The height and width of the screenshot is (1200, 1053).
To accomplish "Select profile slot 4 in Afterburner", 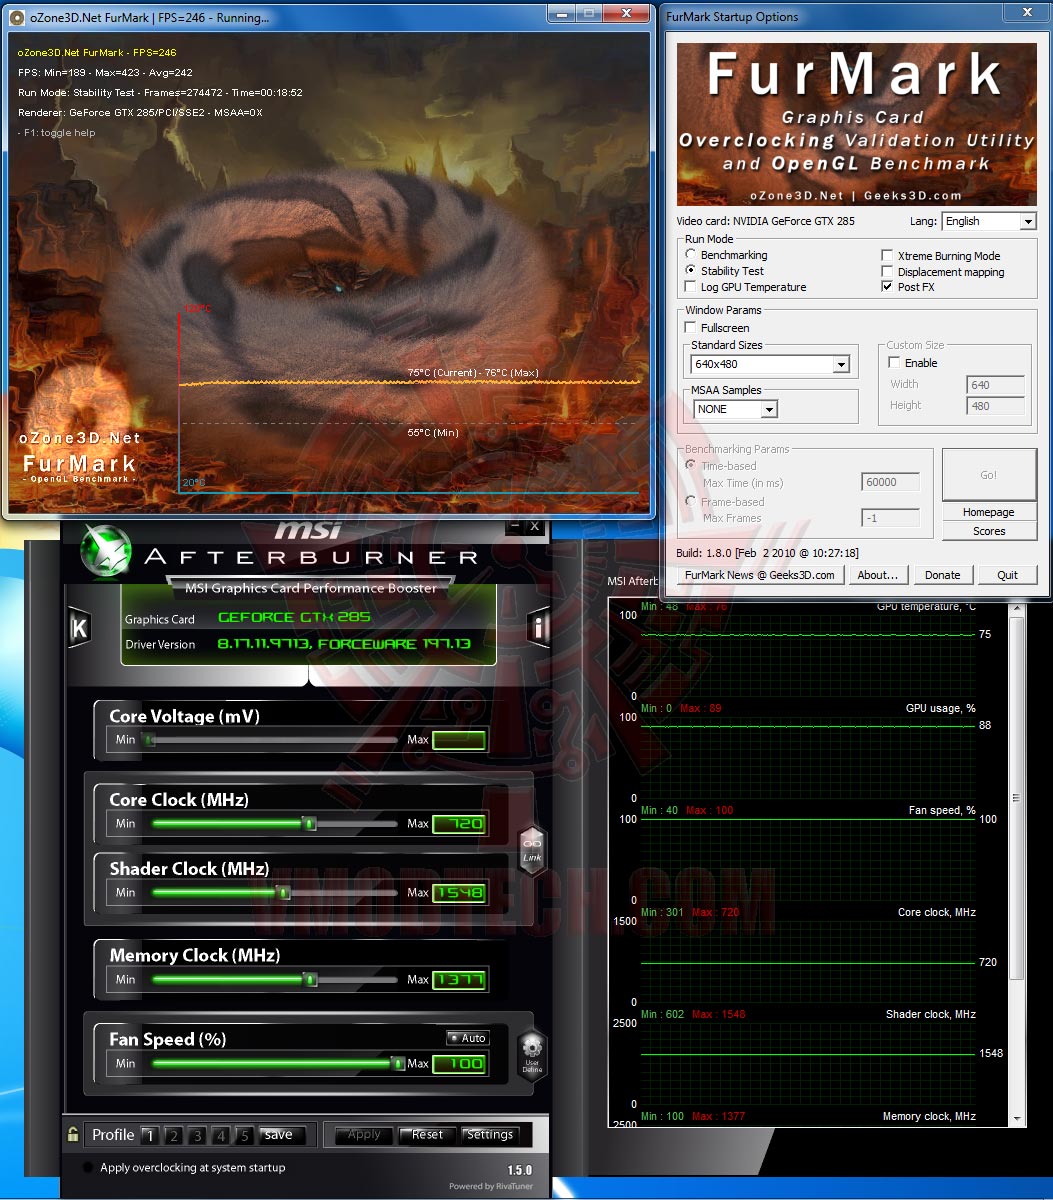I will tap(221, 1135).
